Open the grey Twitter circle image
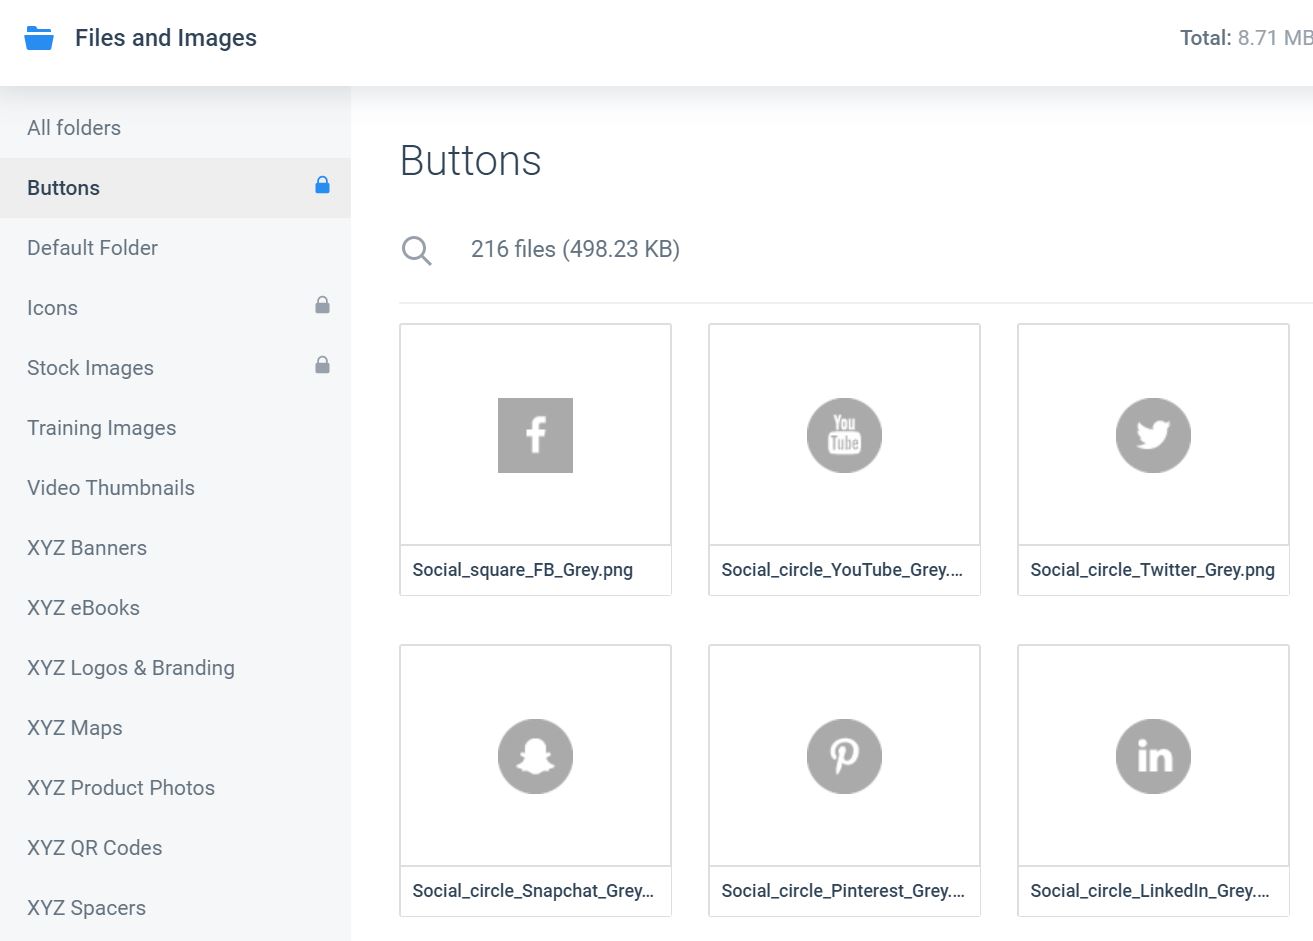This screenshot has width=1313, height=941. coord(1153,435)
